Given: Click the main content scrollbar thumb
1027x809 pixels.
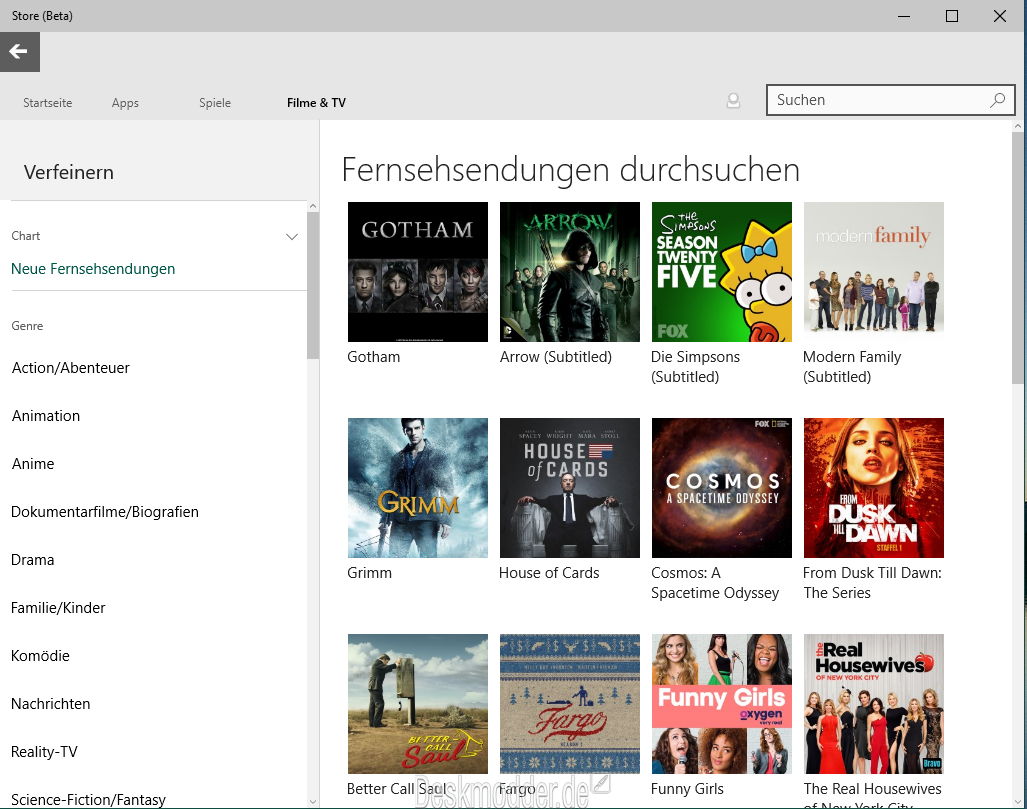Looking at the screenshot, I should click(1017, 257).
